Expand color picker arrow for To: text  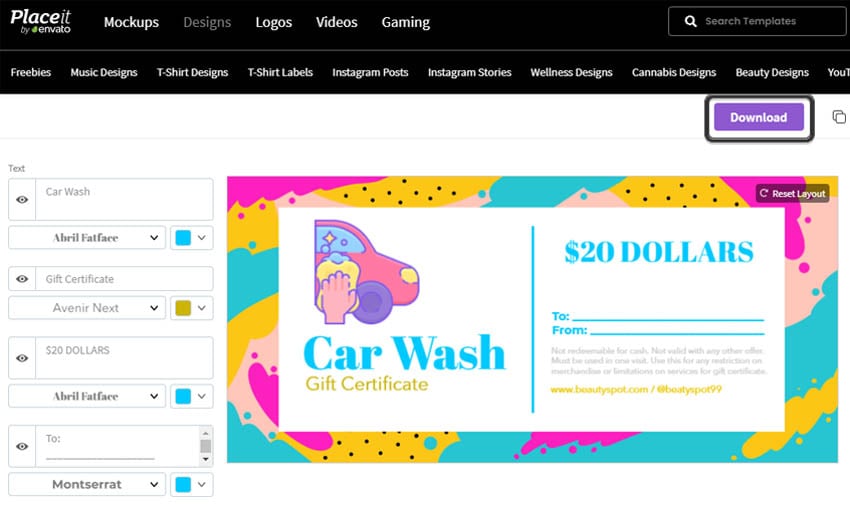click(x=202, y=484)
